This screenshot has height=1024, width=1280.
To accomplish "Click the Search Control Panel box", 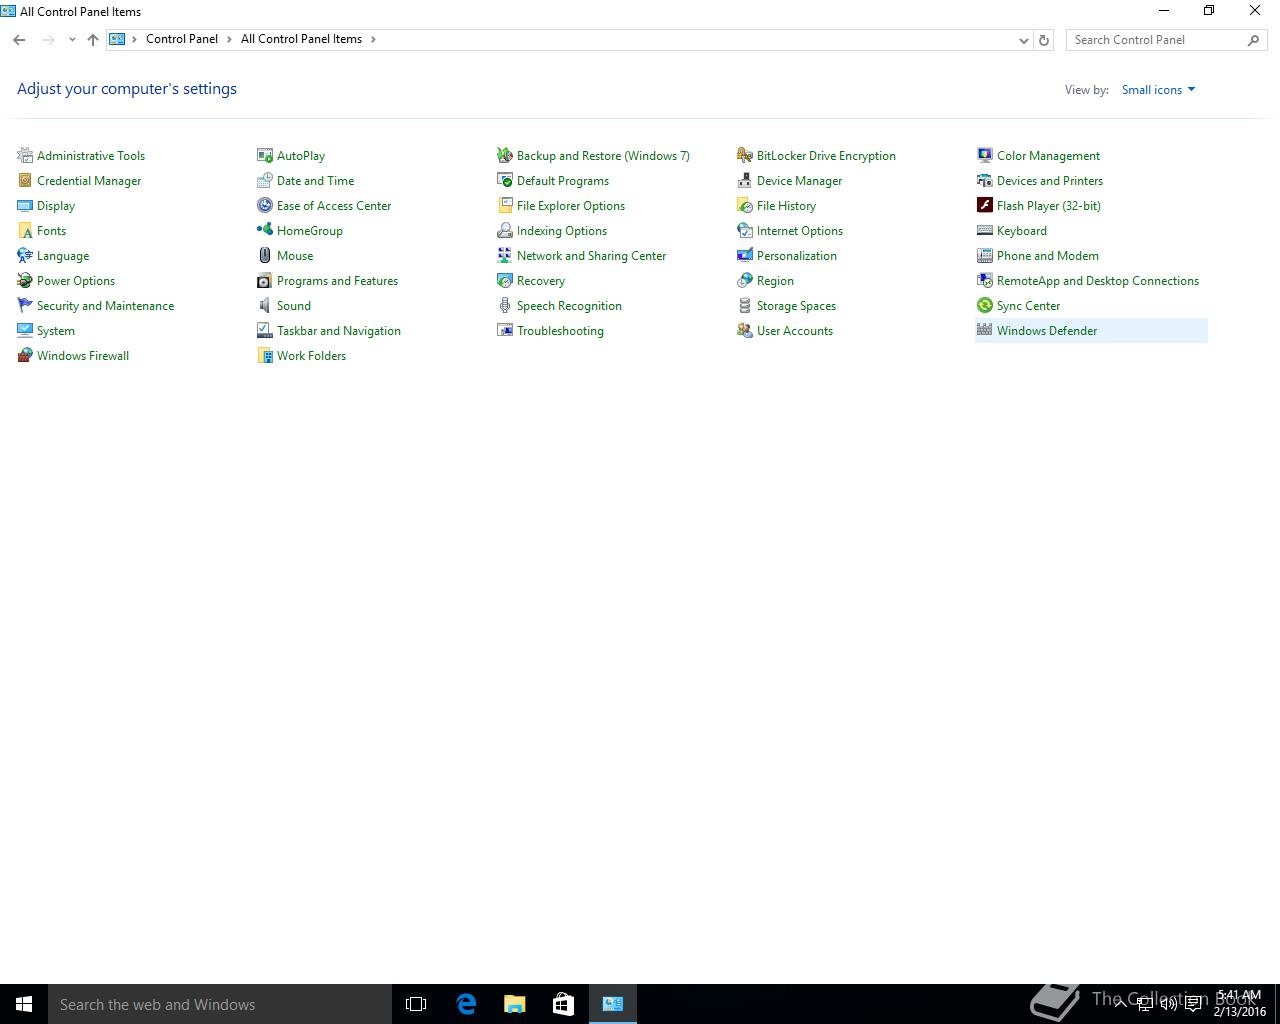I will [x=1157, y=40].
